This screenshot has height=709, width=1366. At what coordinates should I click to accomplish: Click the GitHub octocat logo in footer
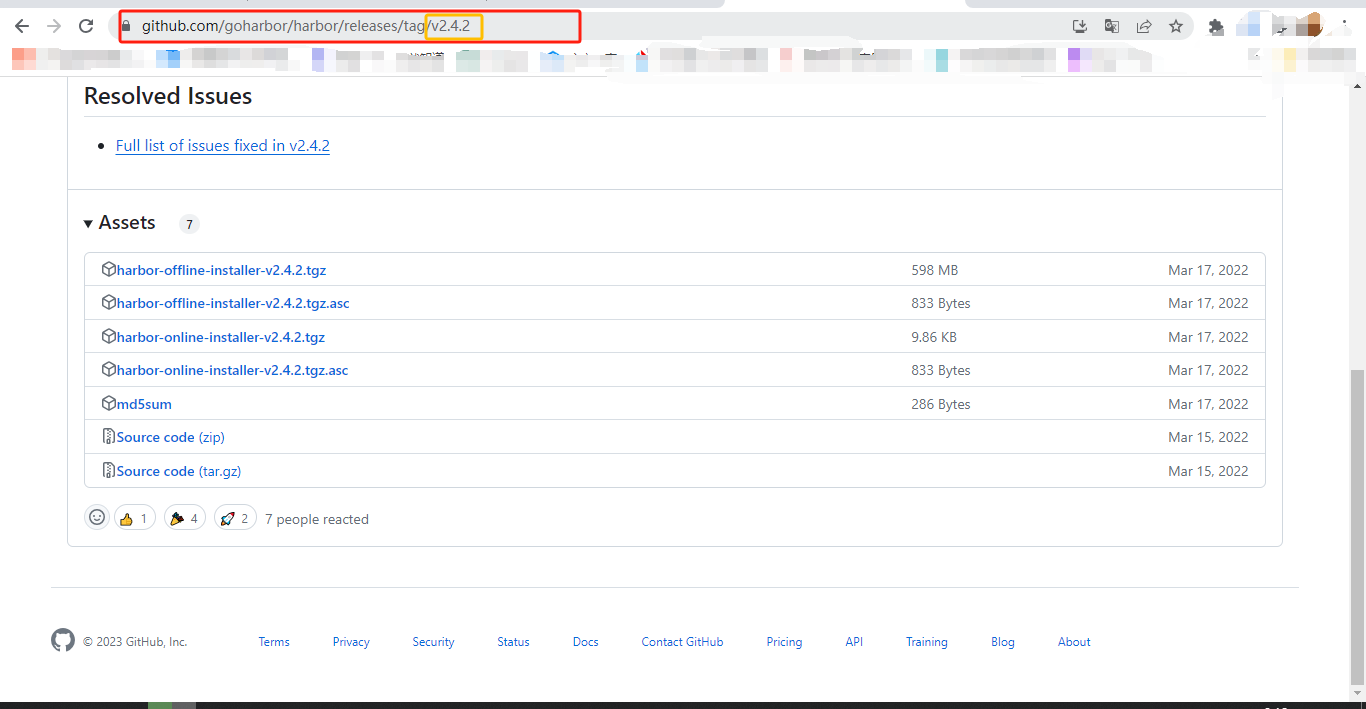pos(63,640)
